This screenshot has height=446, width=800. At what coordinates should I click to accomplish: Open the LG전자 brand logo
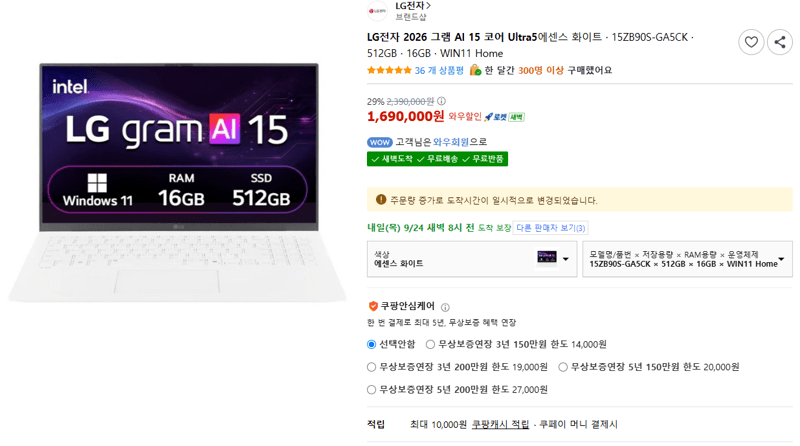[378, 11]
